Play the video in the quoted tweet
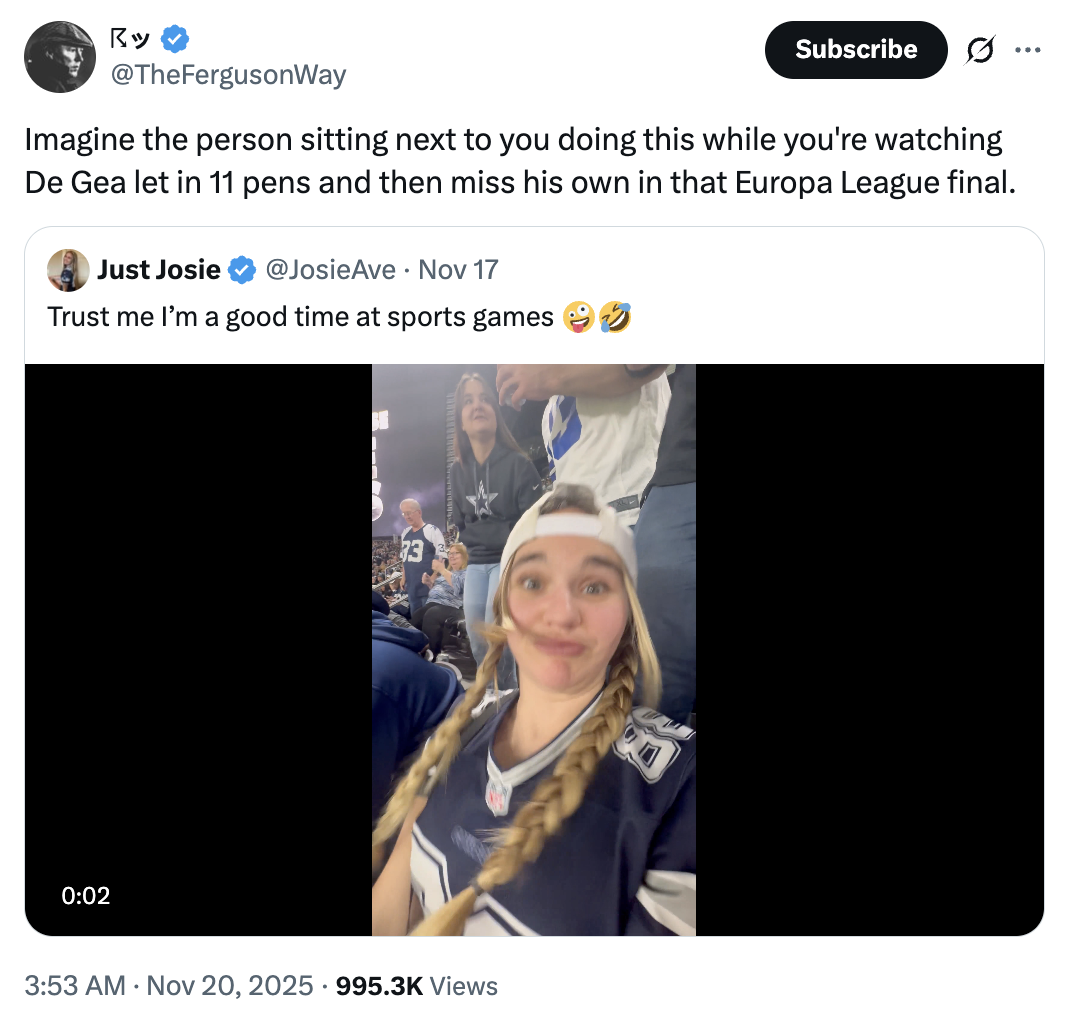 [534, 651]
